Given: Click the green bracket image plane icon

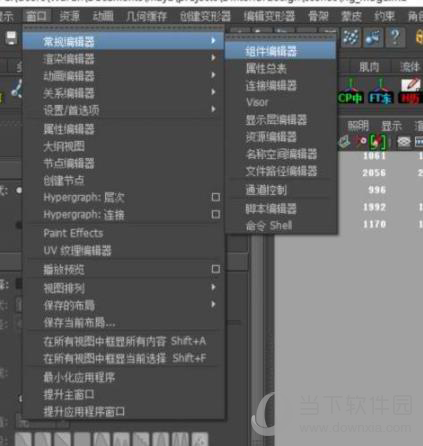Looking at the screenshot, I should click(378, 142).
